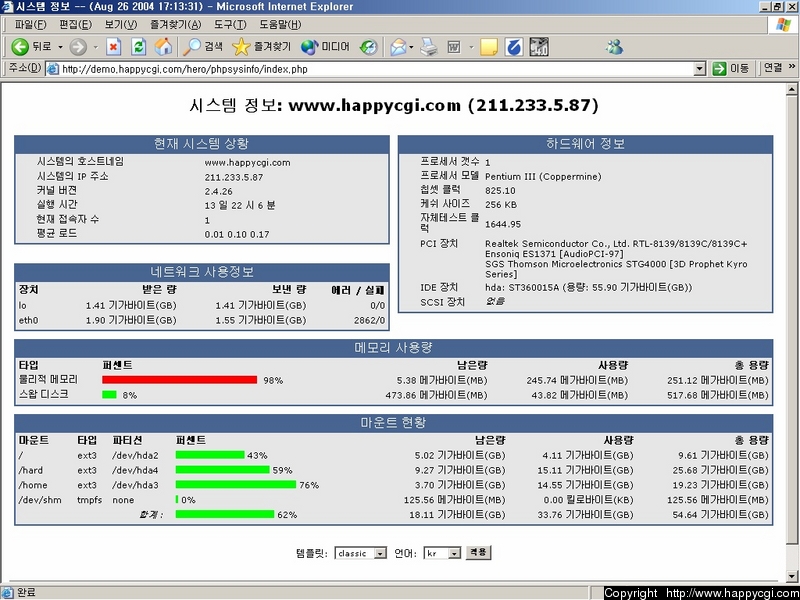Click the 이동 Go button
Image resolution: width=800 pixels, height=600 pixels.
coord(731,69)
